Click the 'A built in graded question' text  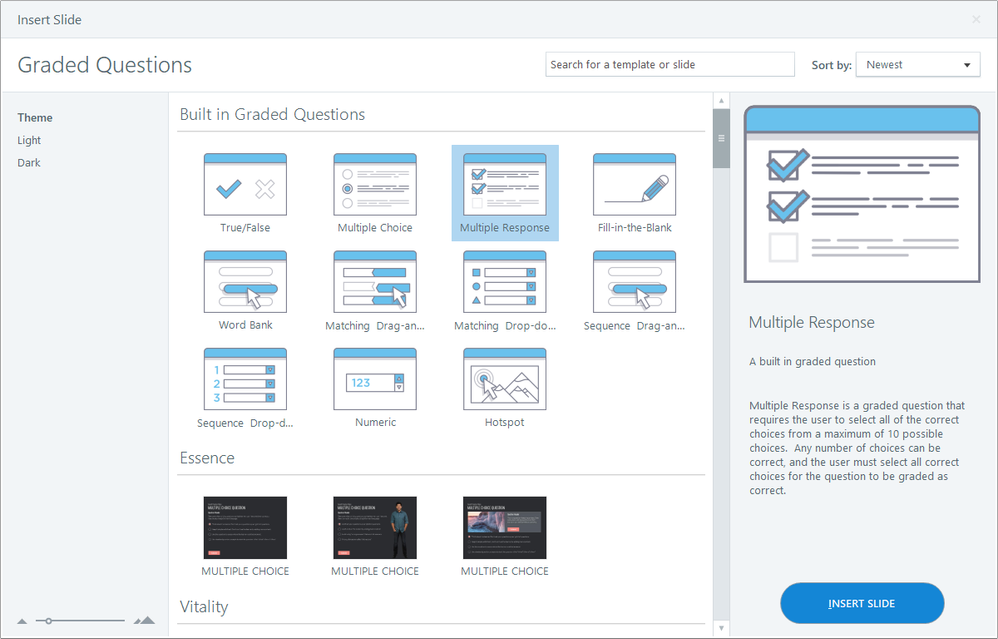click(x=812, y=362)
